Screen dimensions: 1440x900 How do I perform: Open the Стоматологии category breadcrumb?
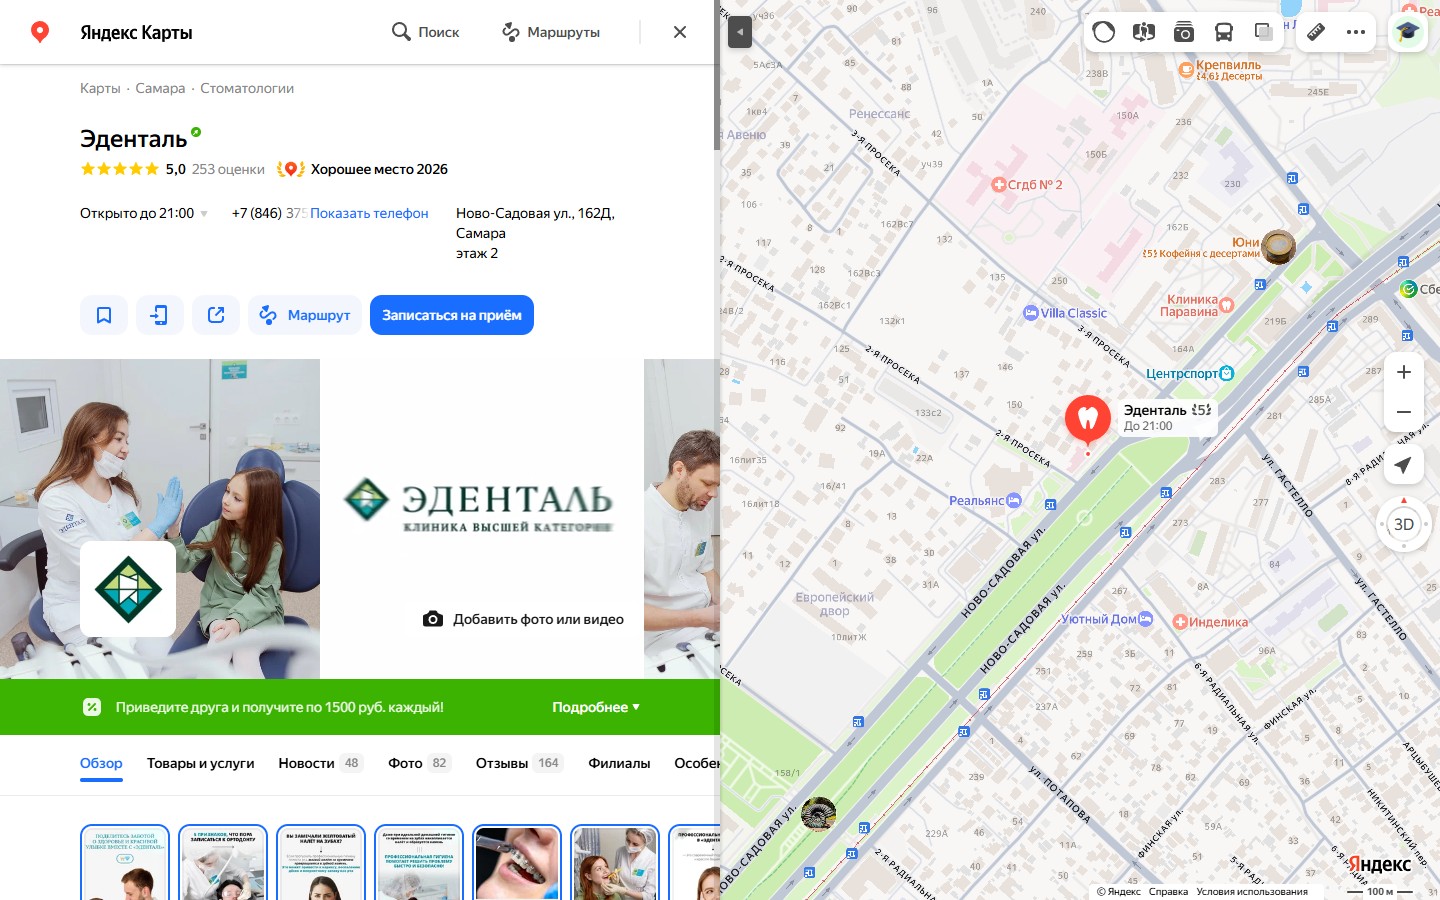[247, 88]
